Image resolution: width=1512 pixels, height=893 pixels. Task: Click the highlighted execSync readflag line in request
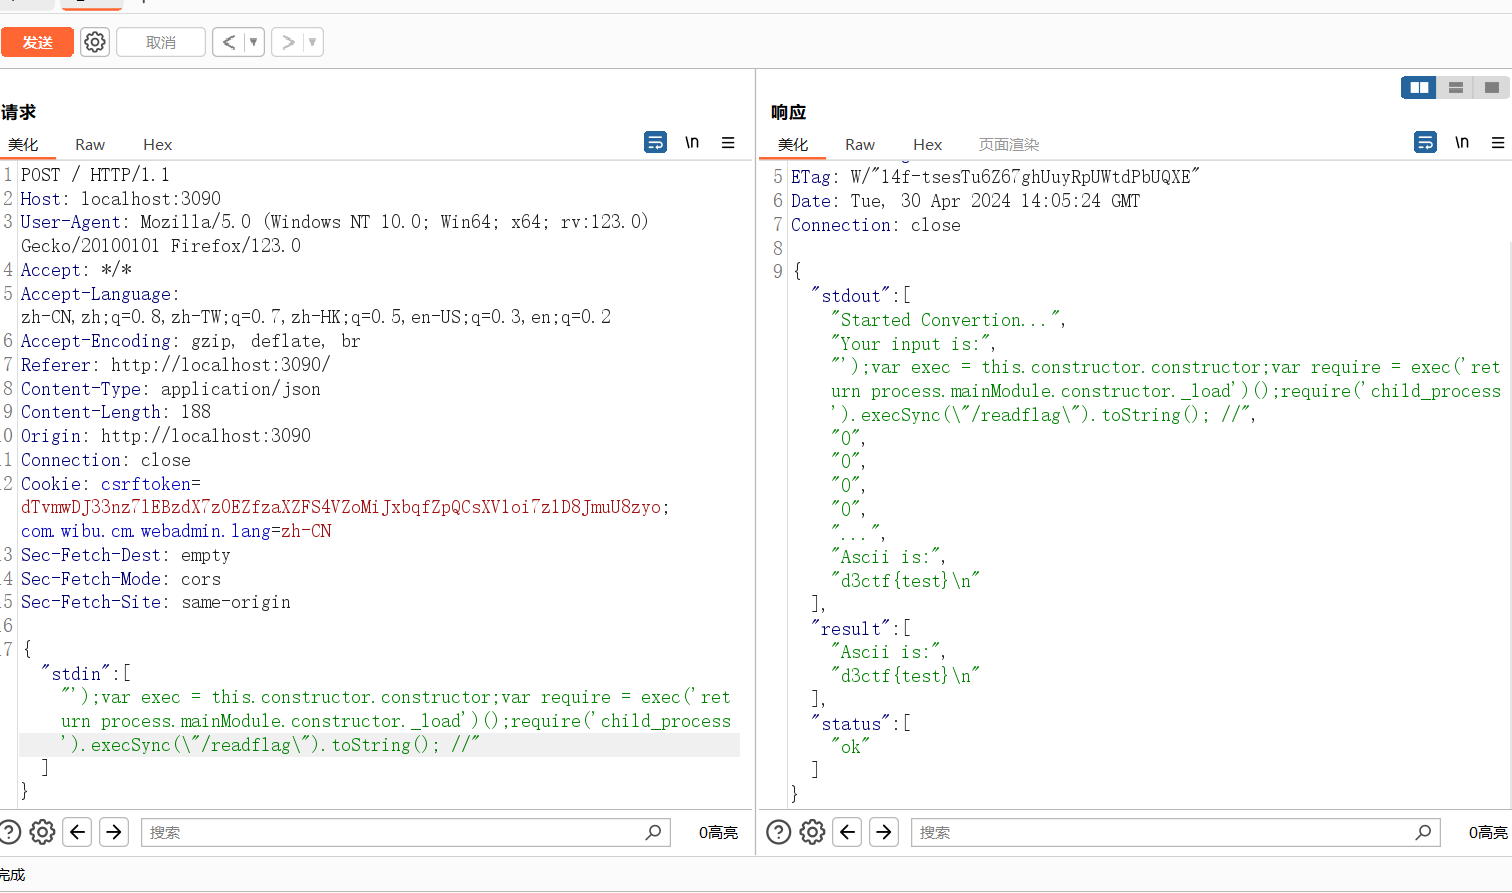click(380, 745)
